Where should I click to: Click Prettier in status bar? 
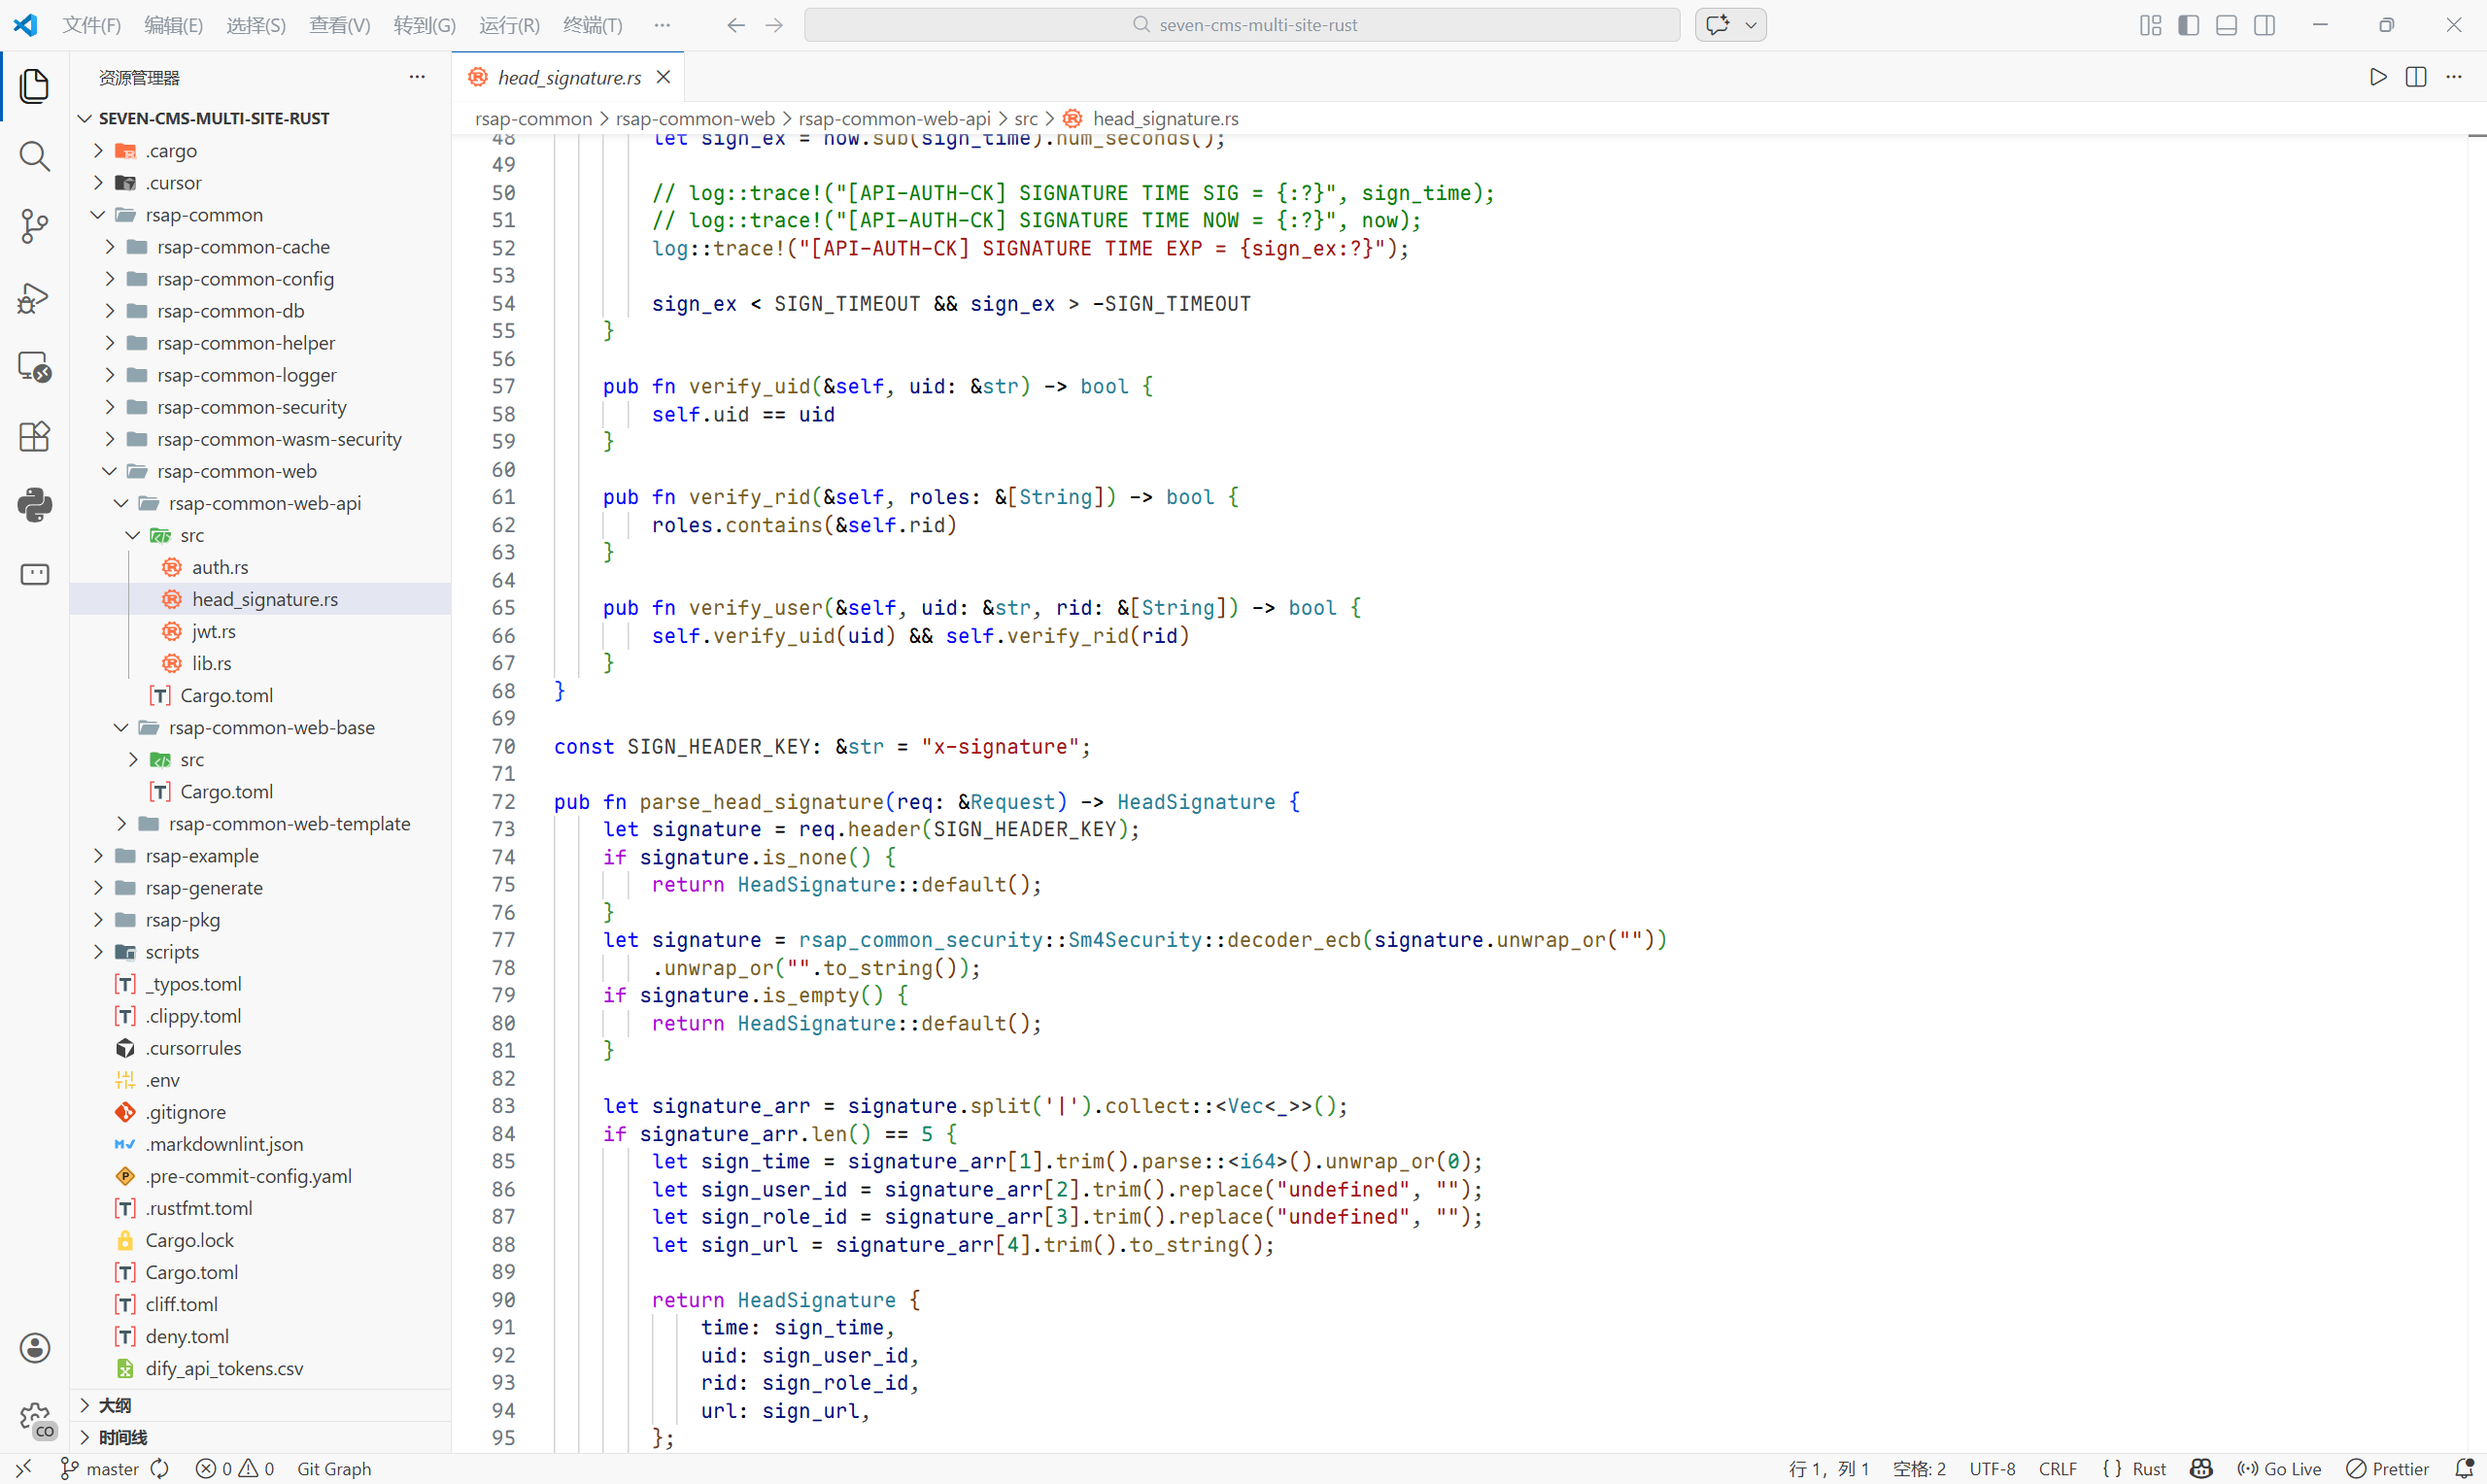[2388, 1468]
